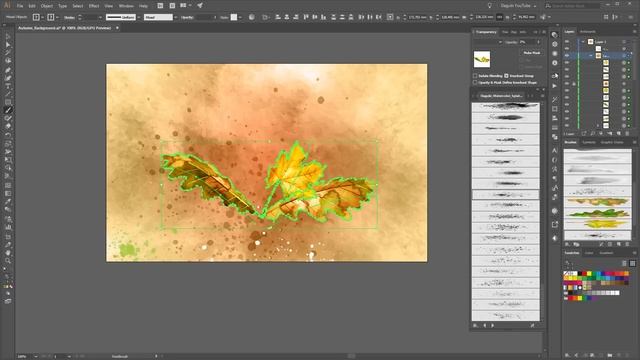Select the Selection tool arrow

[x=8, y=37]
